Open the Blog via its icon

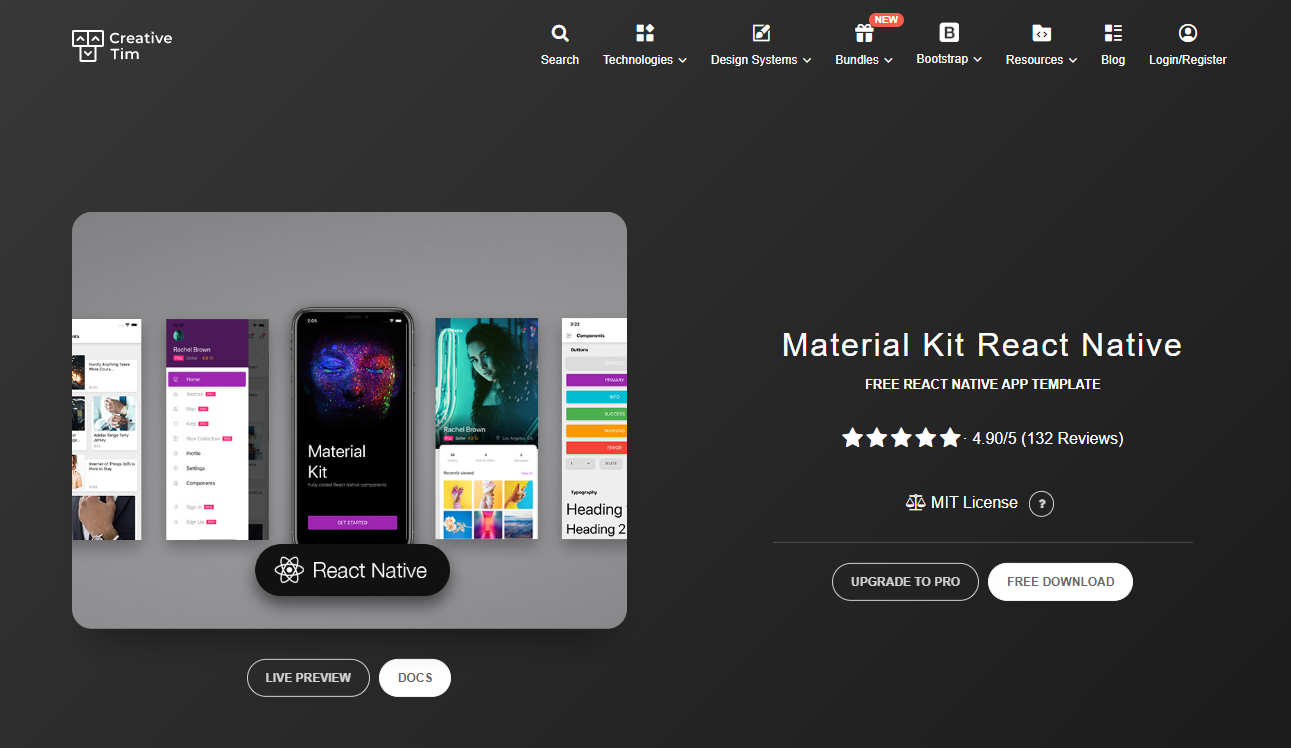point(1113,33)
